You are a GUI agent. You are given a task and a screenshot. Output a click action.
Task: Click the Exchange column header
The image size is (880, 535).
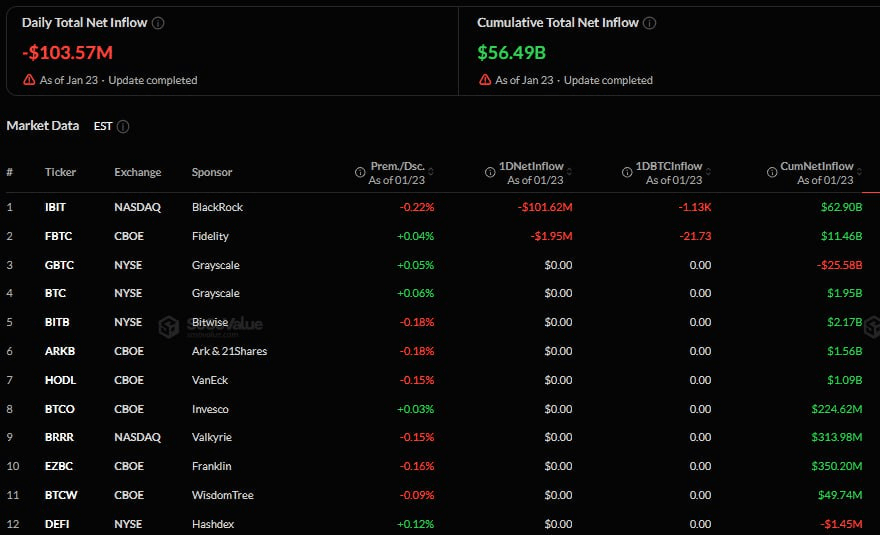[138, 172]
